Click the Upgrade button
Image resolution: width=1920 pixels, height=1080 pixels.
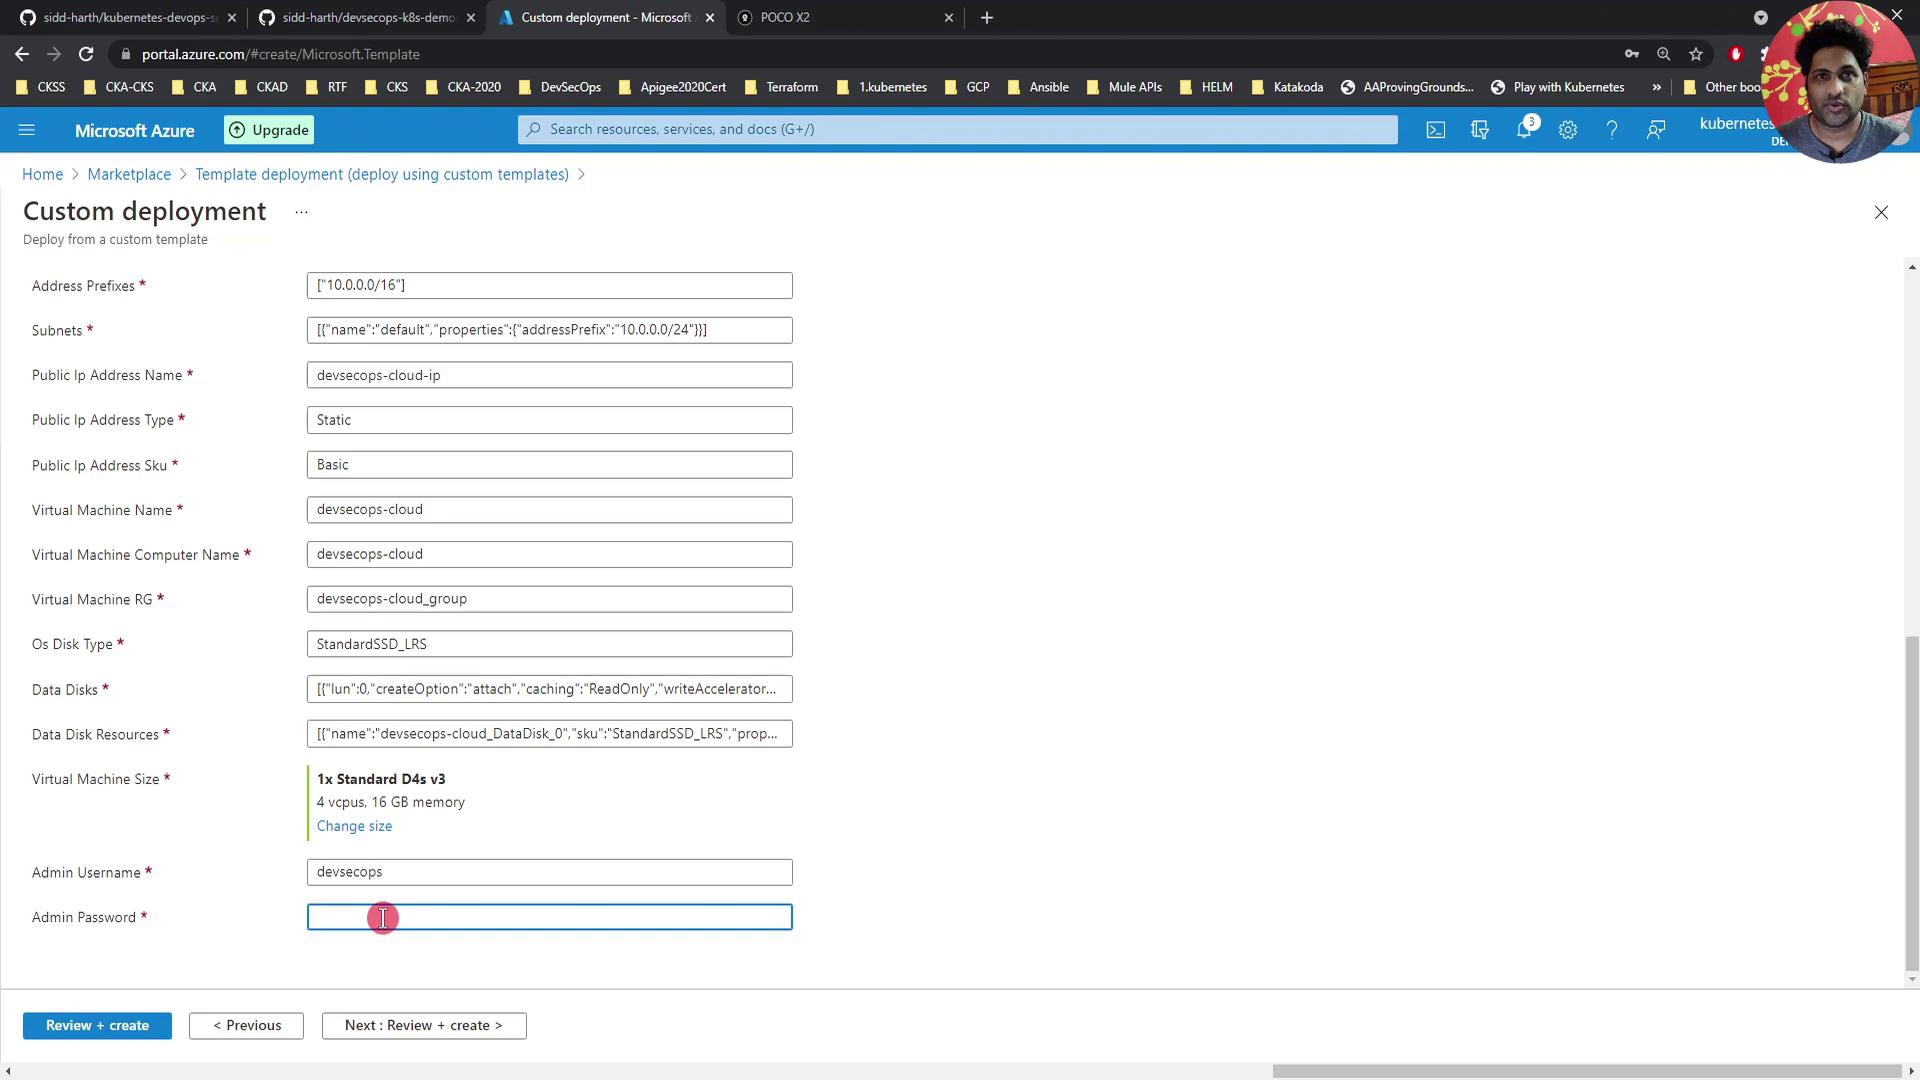tap(269, 130)
